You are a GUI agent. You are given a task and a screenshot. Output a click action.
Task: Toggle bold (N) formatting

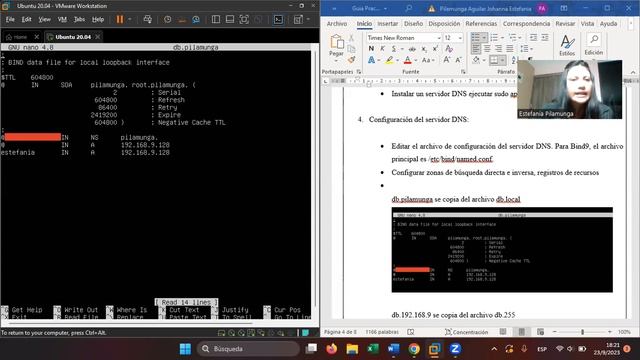371,49
